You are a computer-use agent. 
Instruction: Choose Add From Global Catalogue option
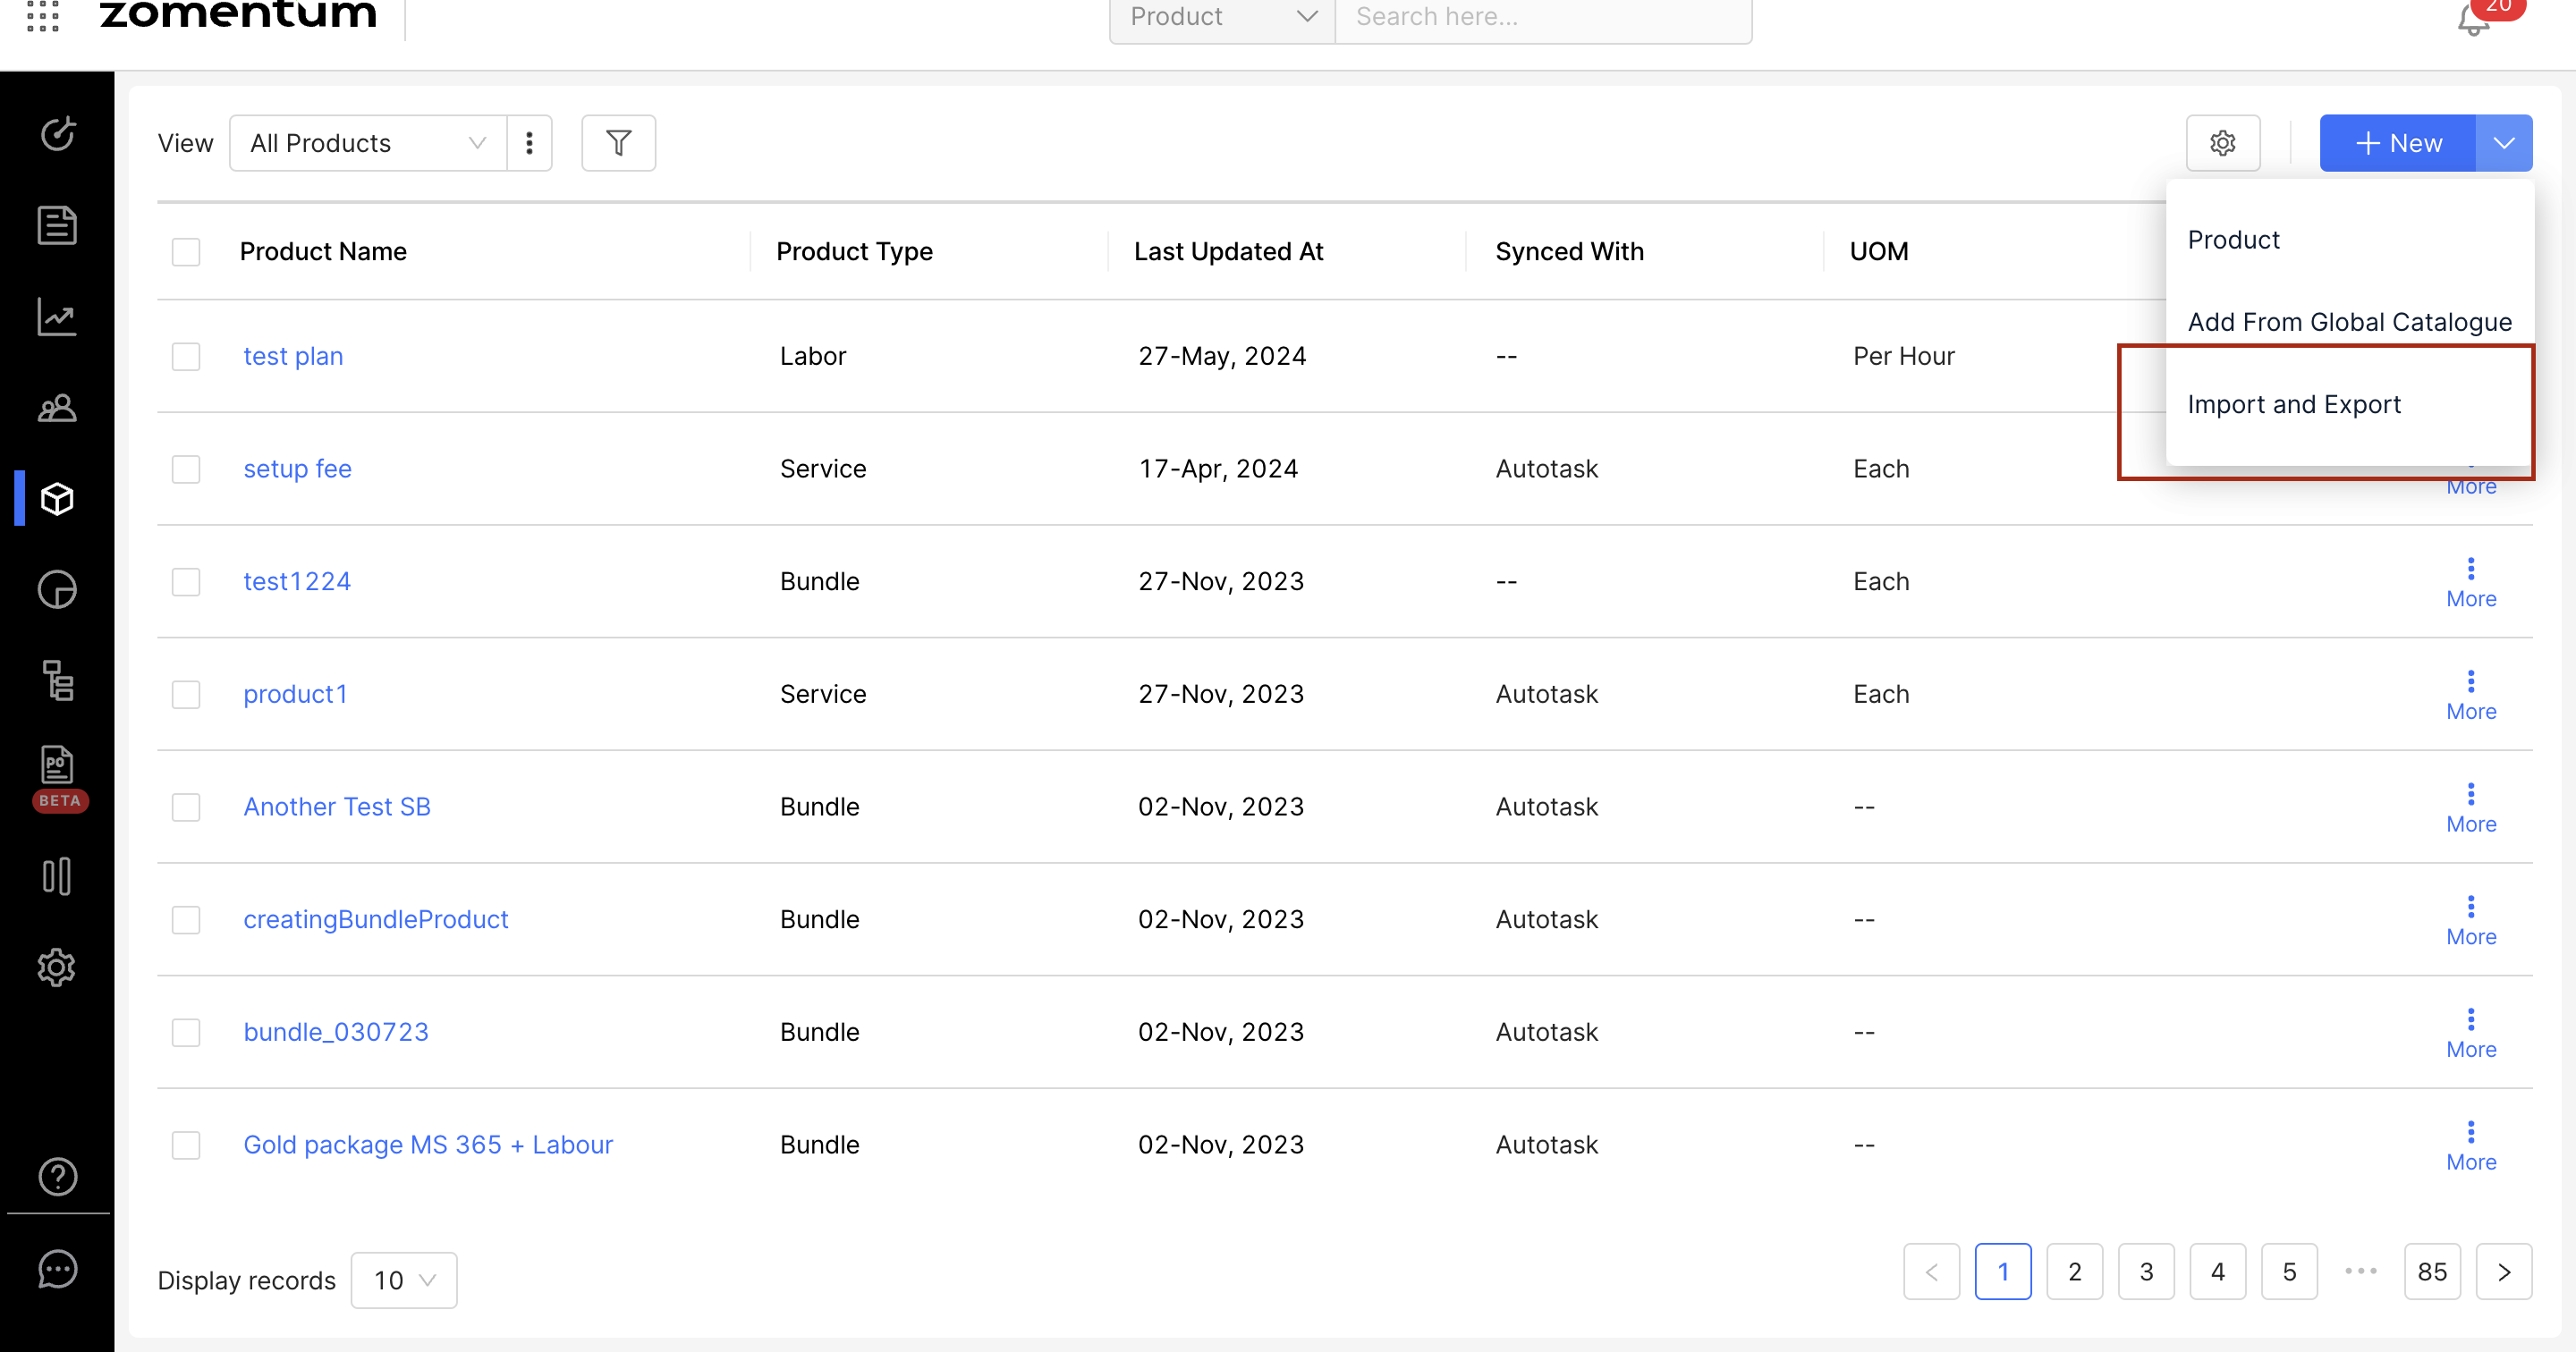point(2349,322)
